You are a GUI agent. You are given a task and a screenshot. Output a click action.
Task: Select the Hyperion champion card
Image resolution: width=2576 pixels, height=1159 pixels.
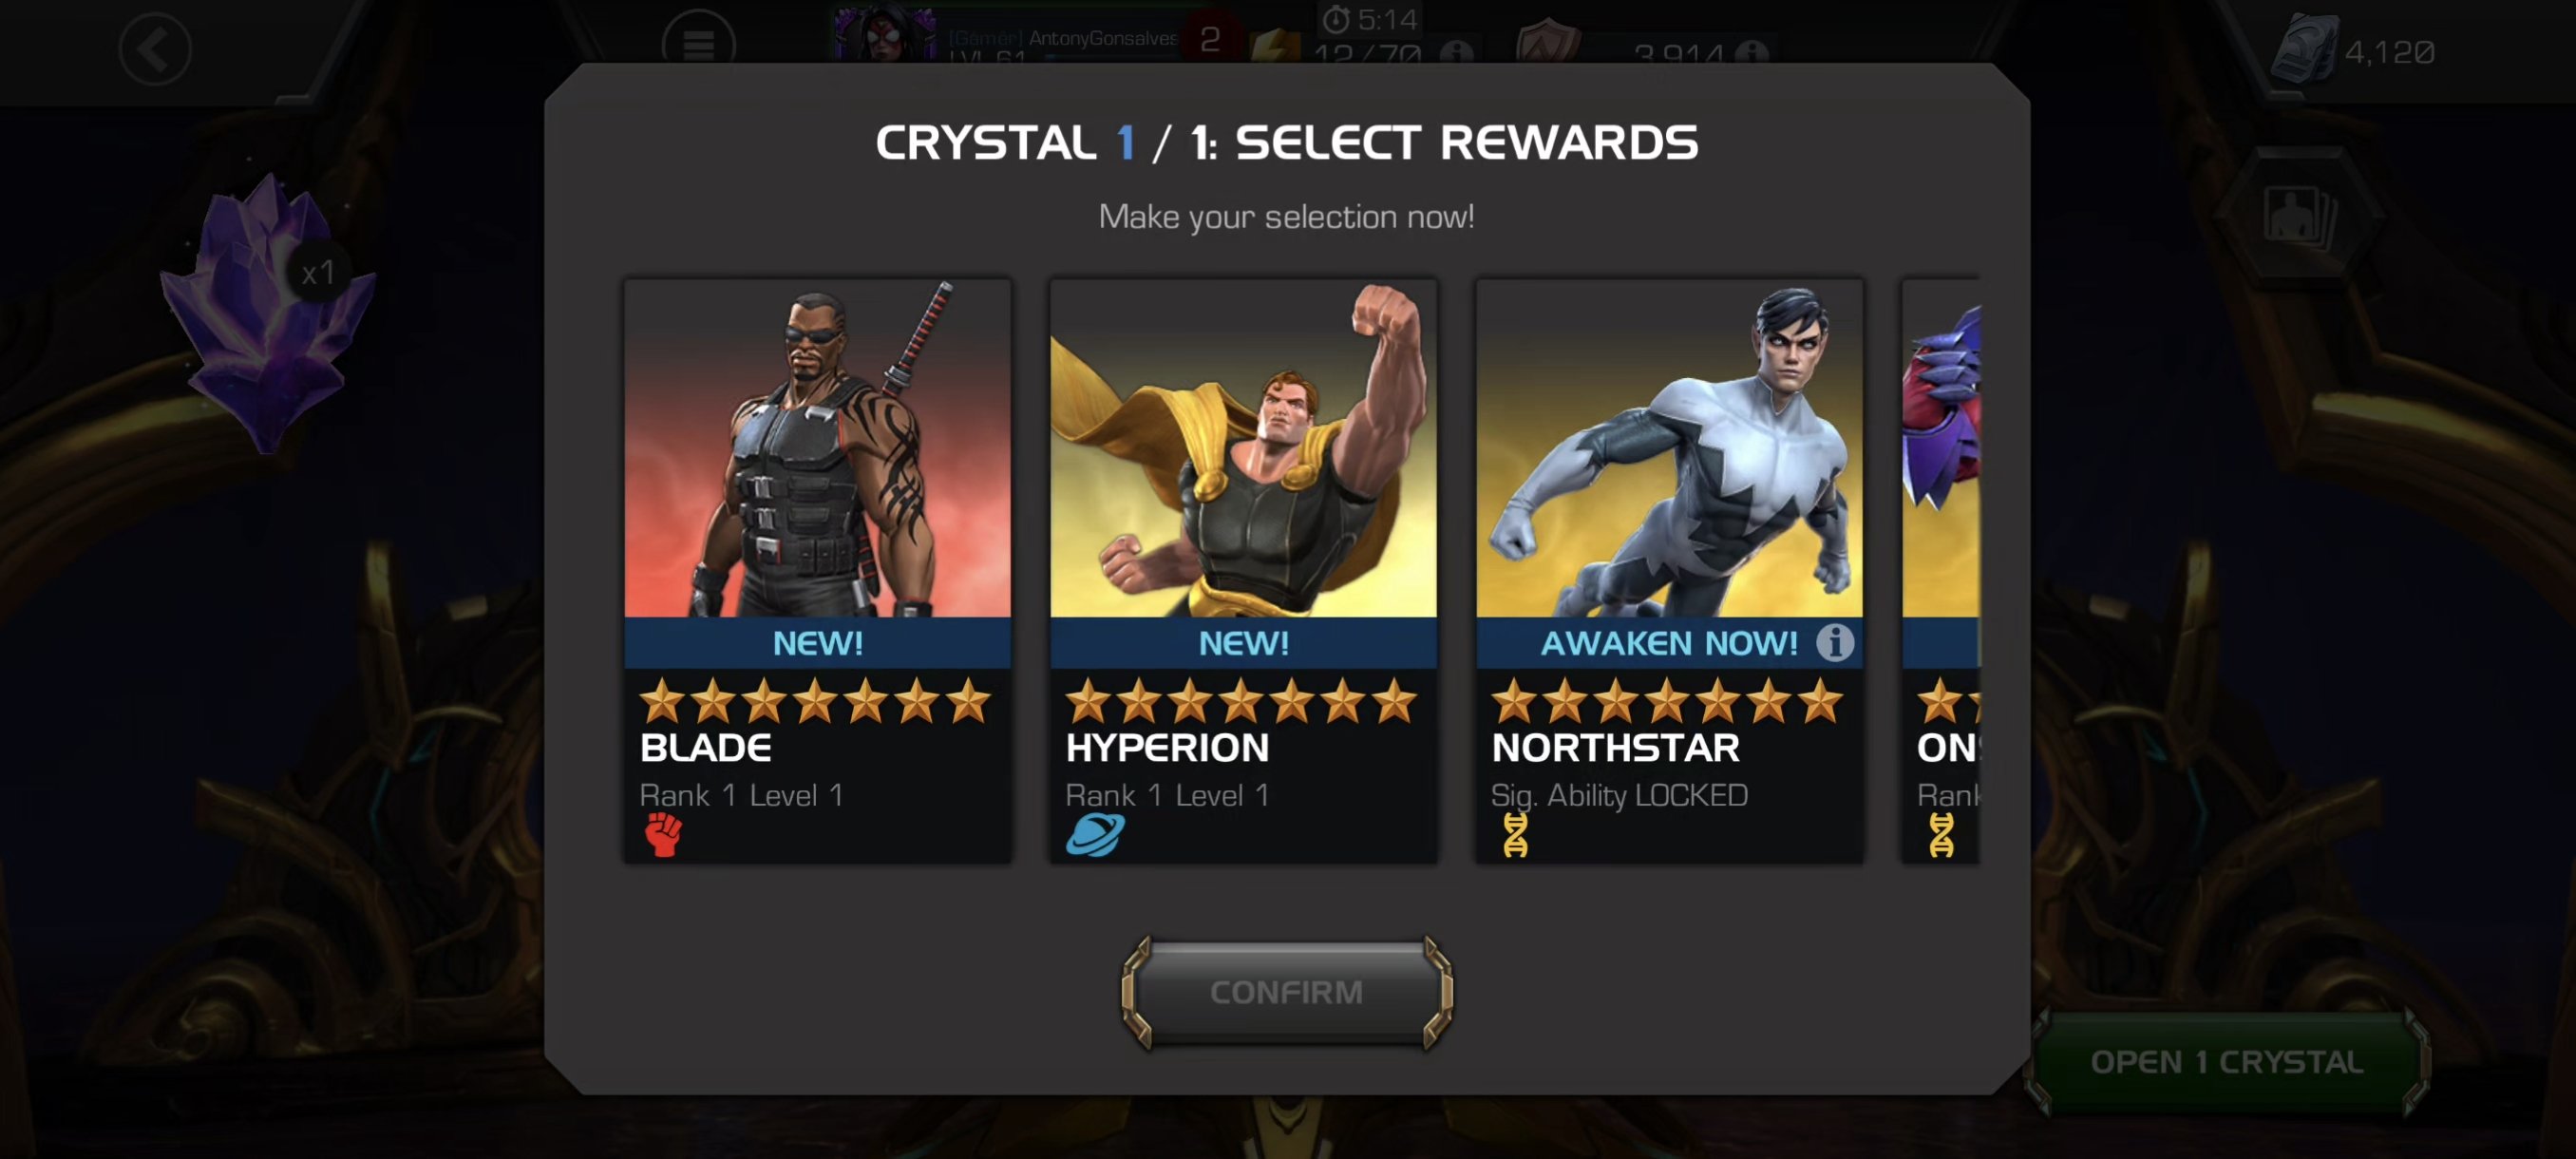(x=1243, y=570)
